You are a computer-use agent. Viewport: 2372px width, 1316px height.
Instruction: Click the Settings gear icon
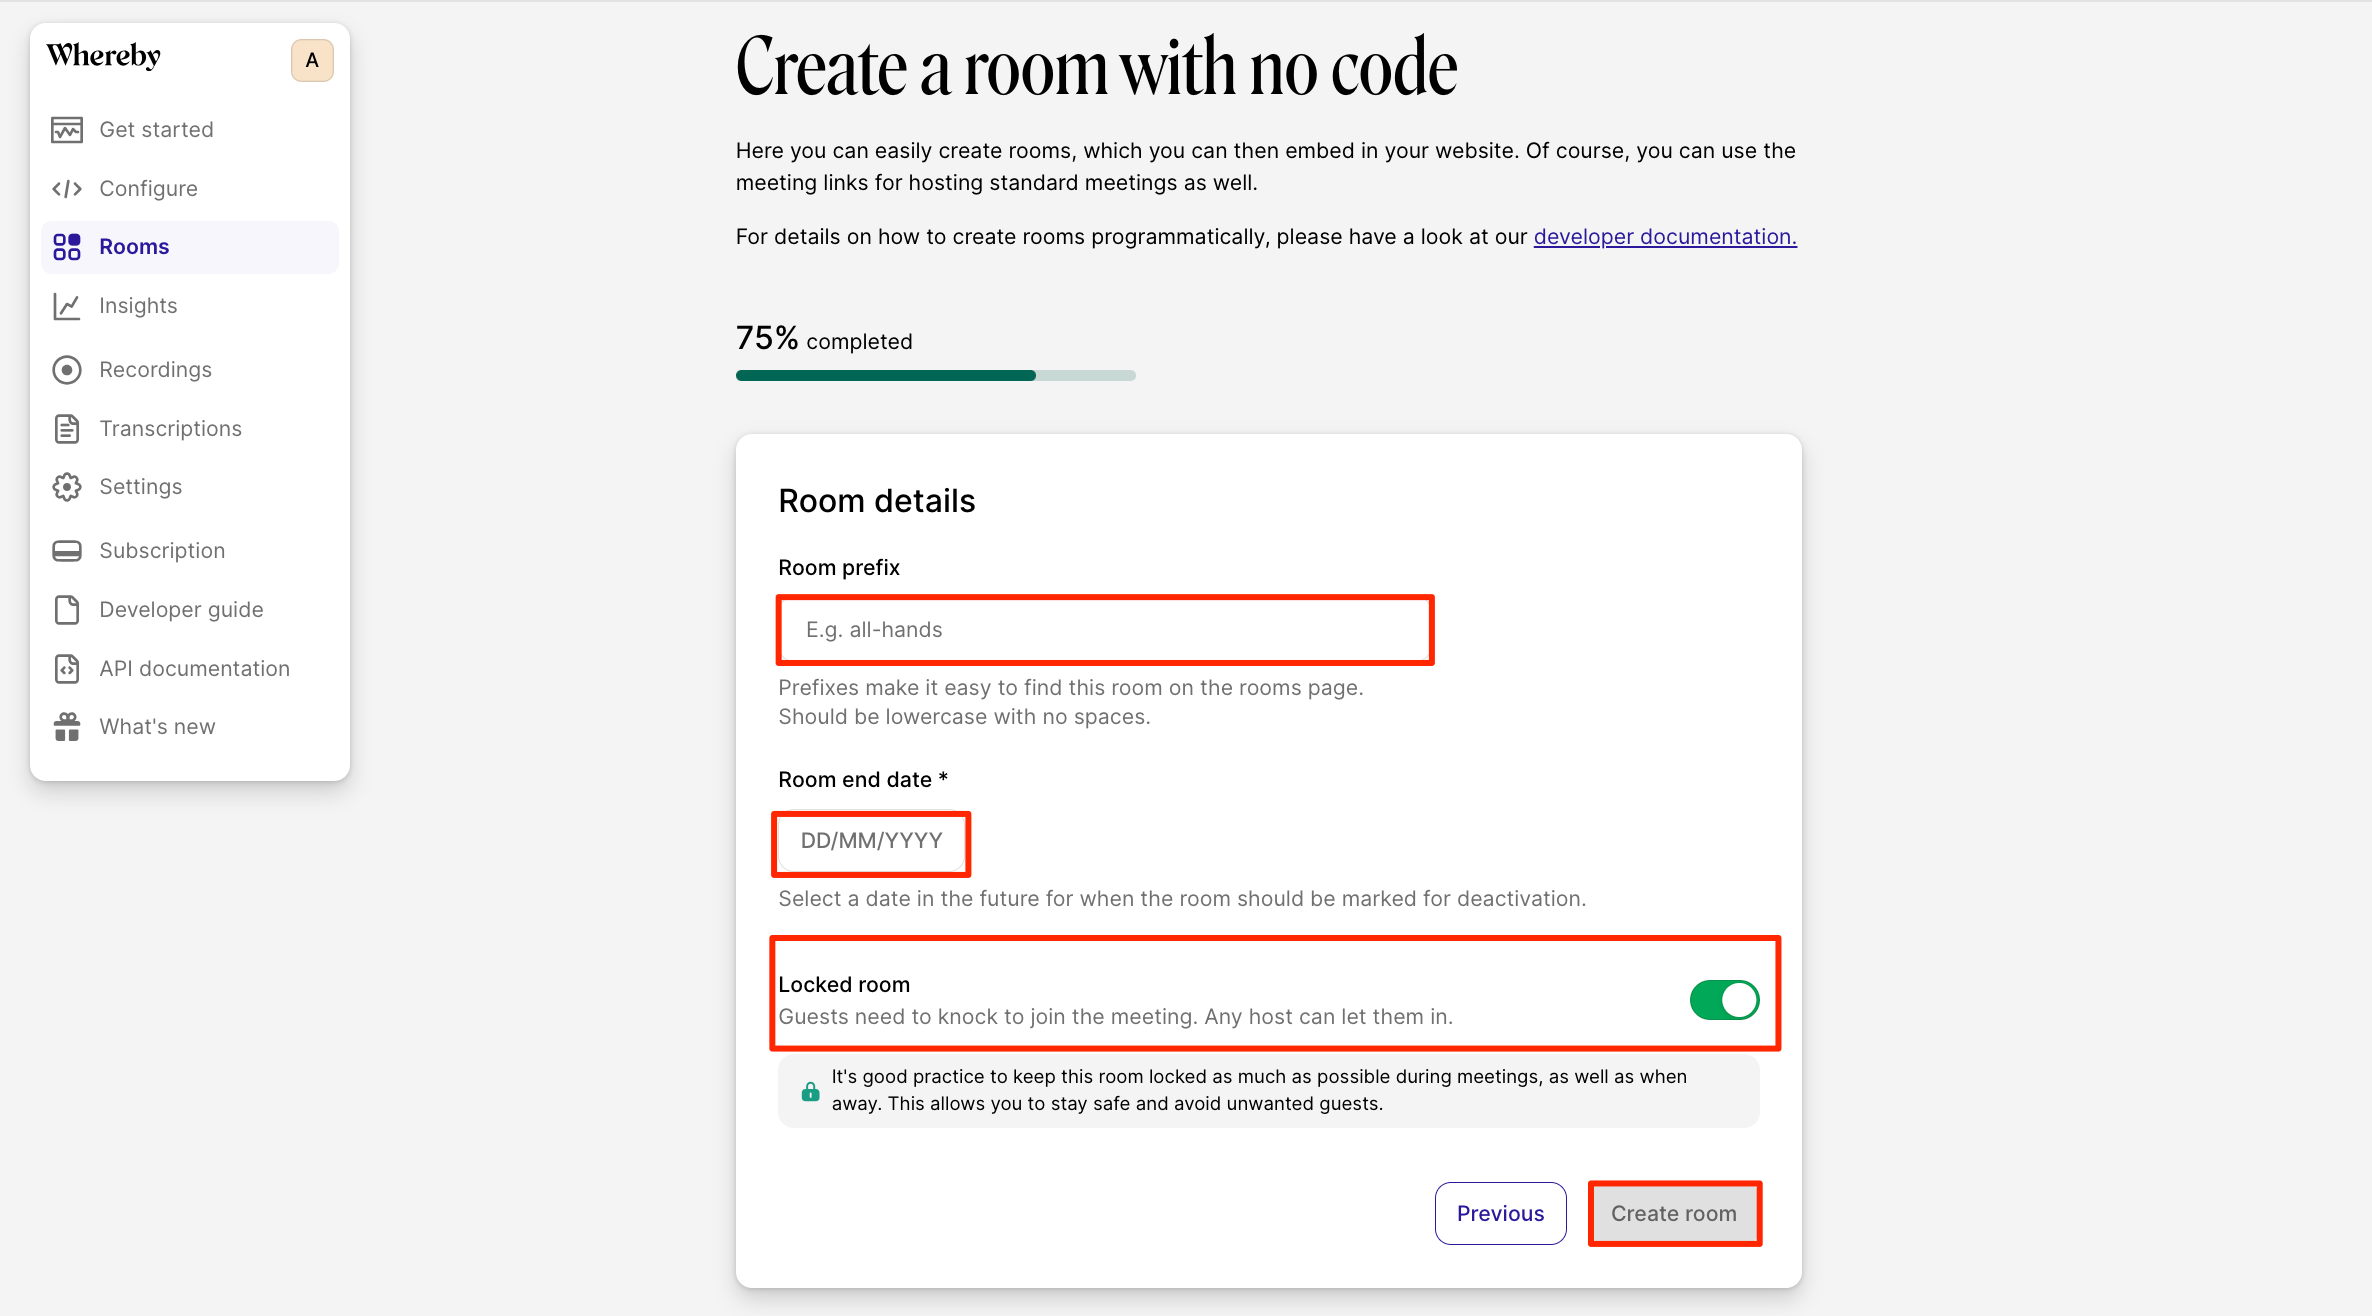(67, 487)
